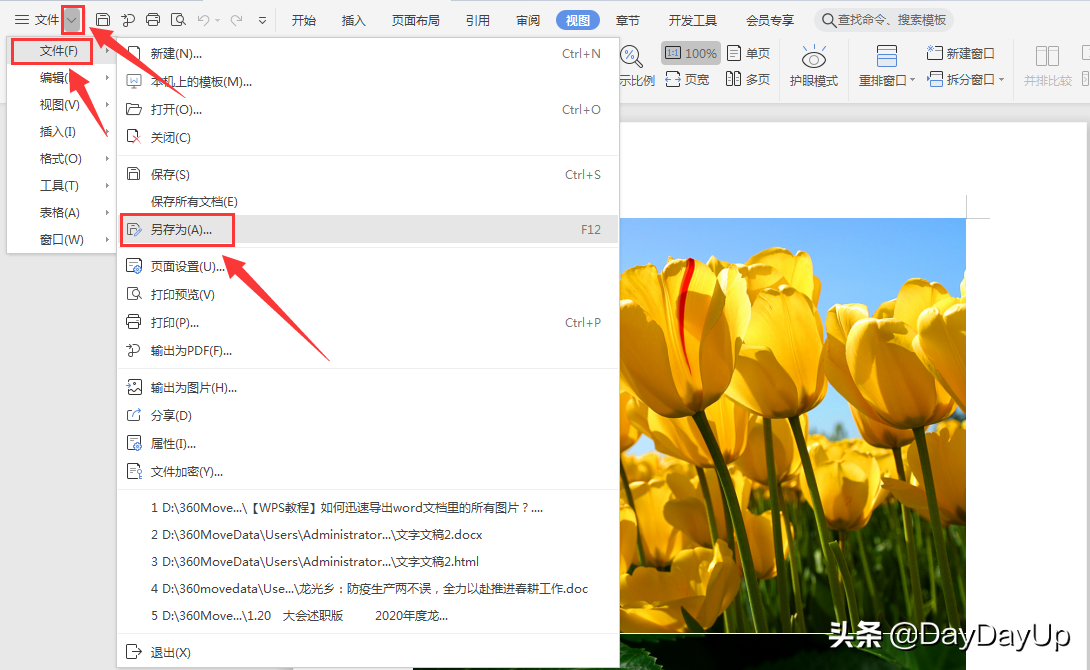
Task: Switch to single page (单页) view
Action: (748, 54)
